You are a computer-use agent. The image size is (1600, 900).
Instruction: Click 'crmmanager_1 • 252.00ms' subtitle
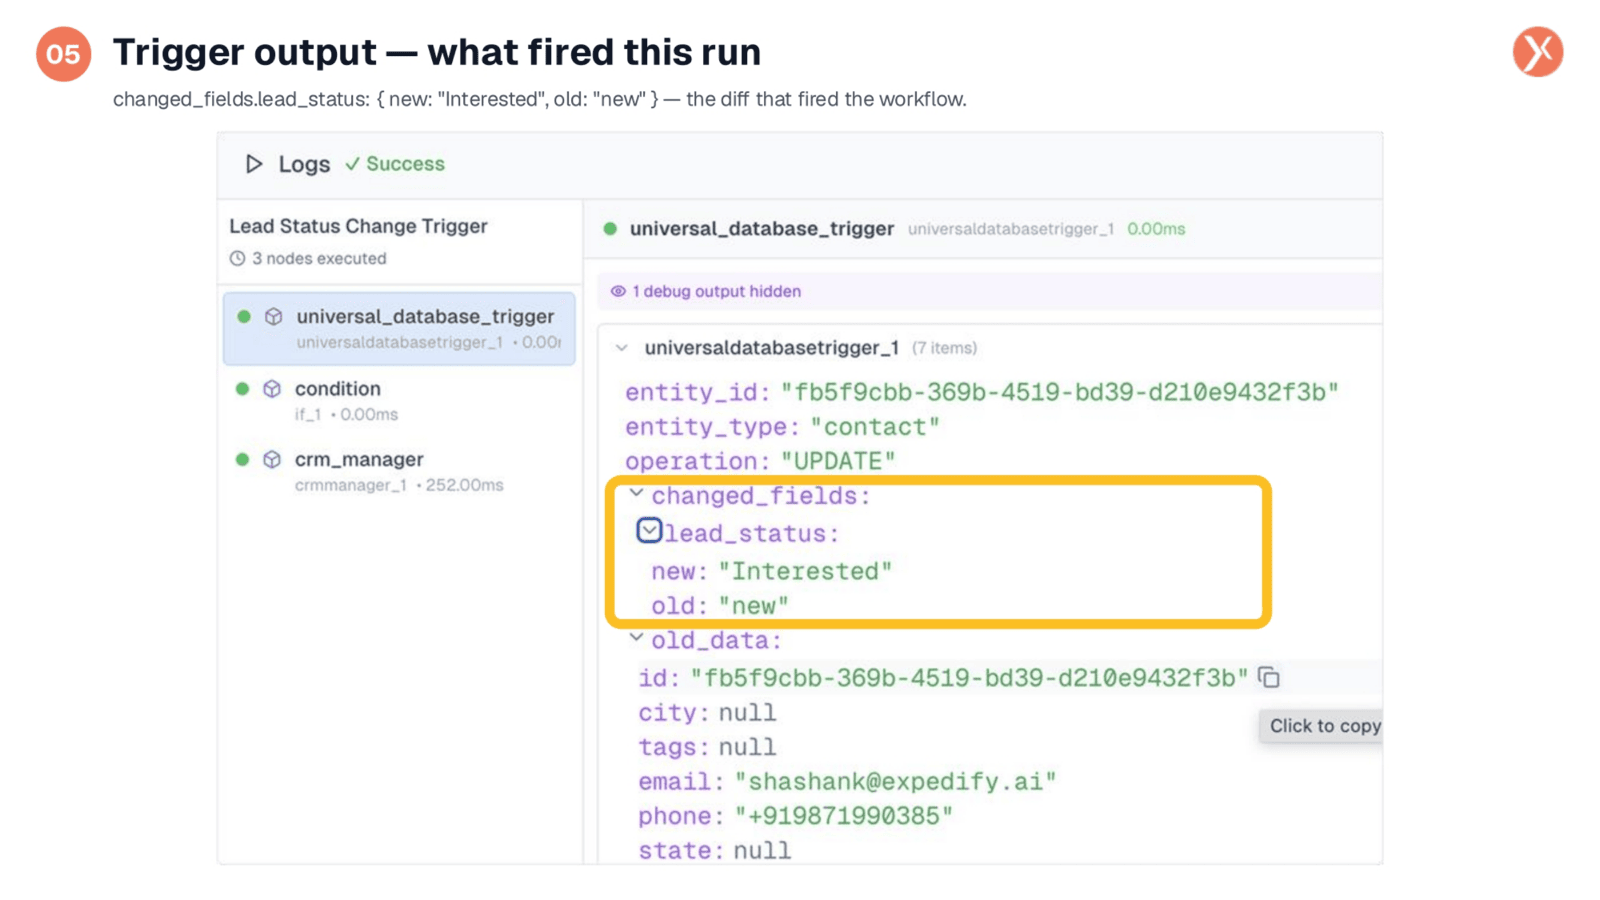(399, 485)
